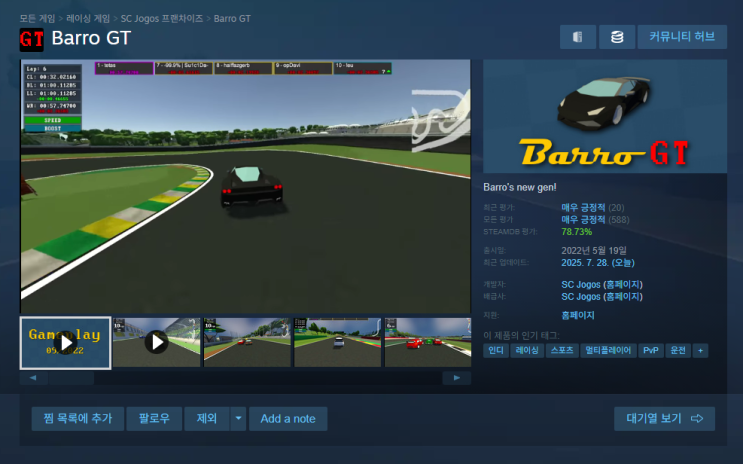Go to 모든 게임 breadcrumb link

[x=37, y=18]
